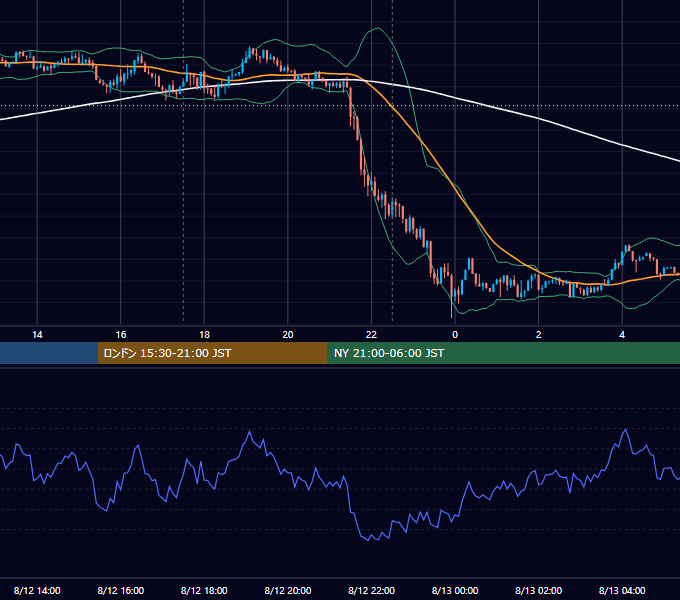Click the London session bar 15:30-21:00 JST
The image size is (680, 600).
[212, 353]
